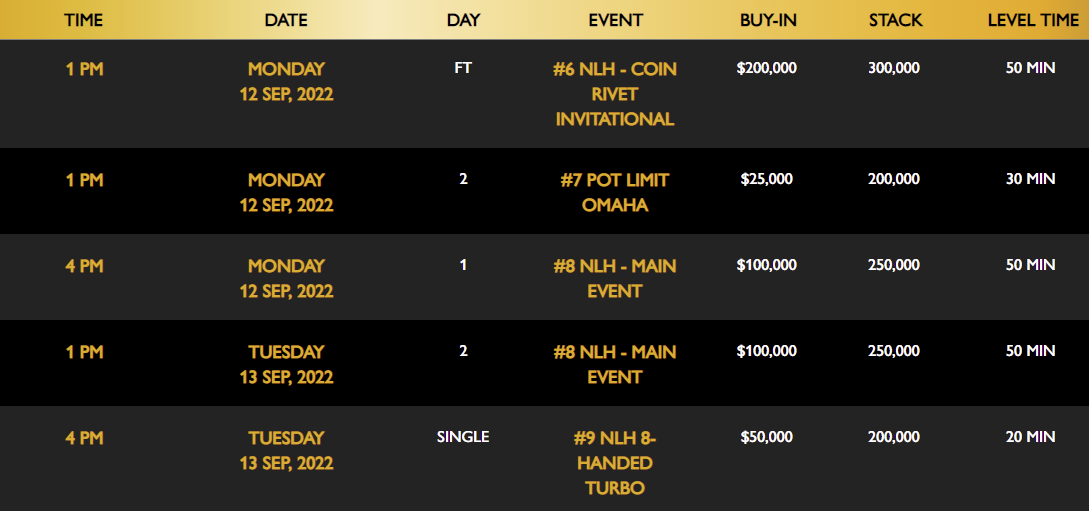Open the #6 NLH - Coin Rivet Invitational event
The image size is (1089, 511).
coord(615,94)
